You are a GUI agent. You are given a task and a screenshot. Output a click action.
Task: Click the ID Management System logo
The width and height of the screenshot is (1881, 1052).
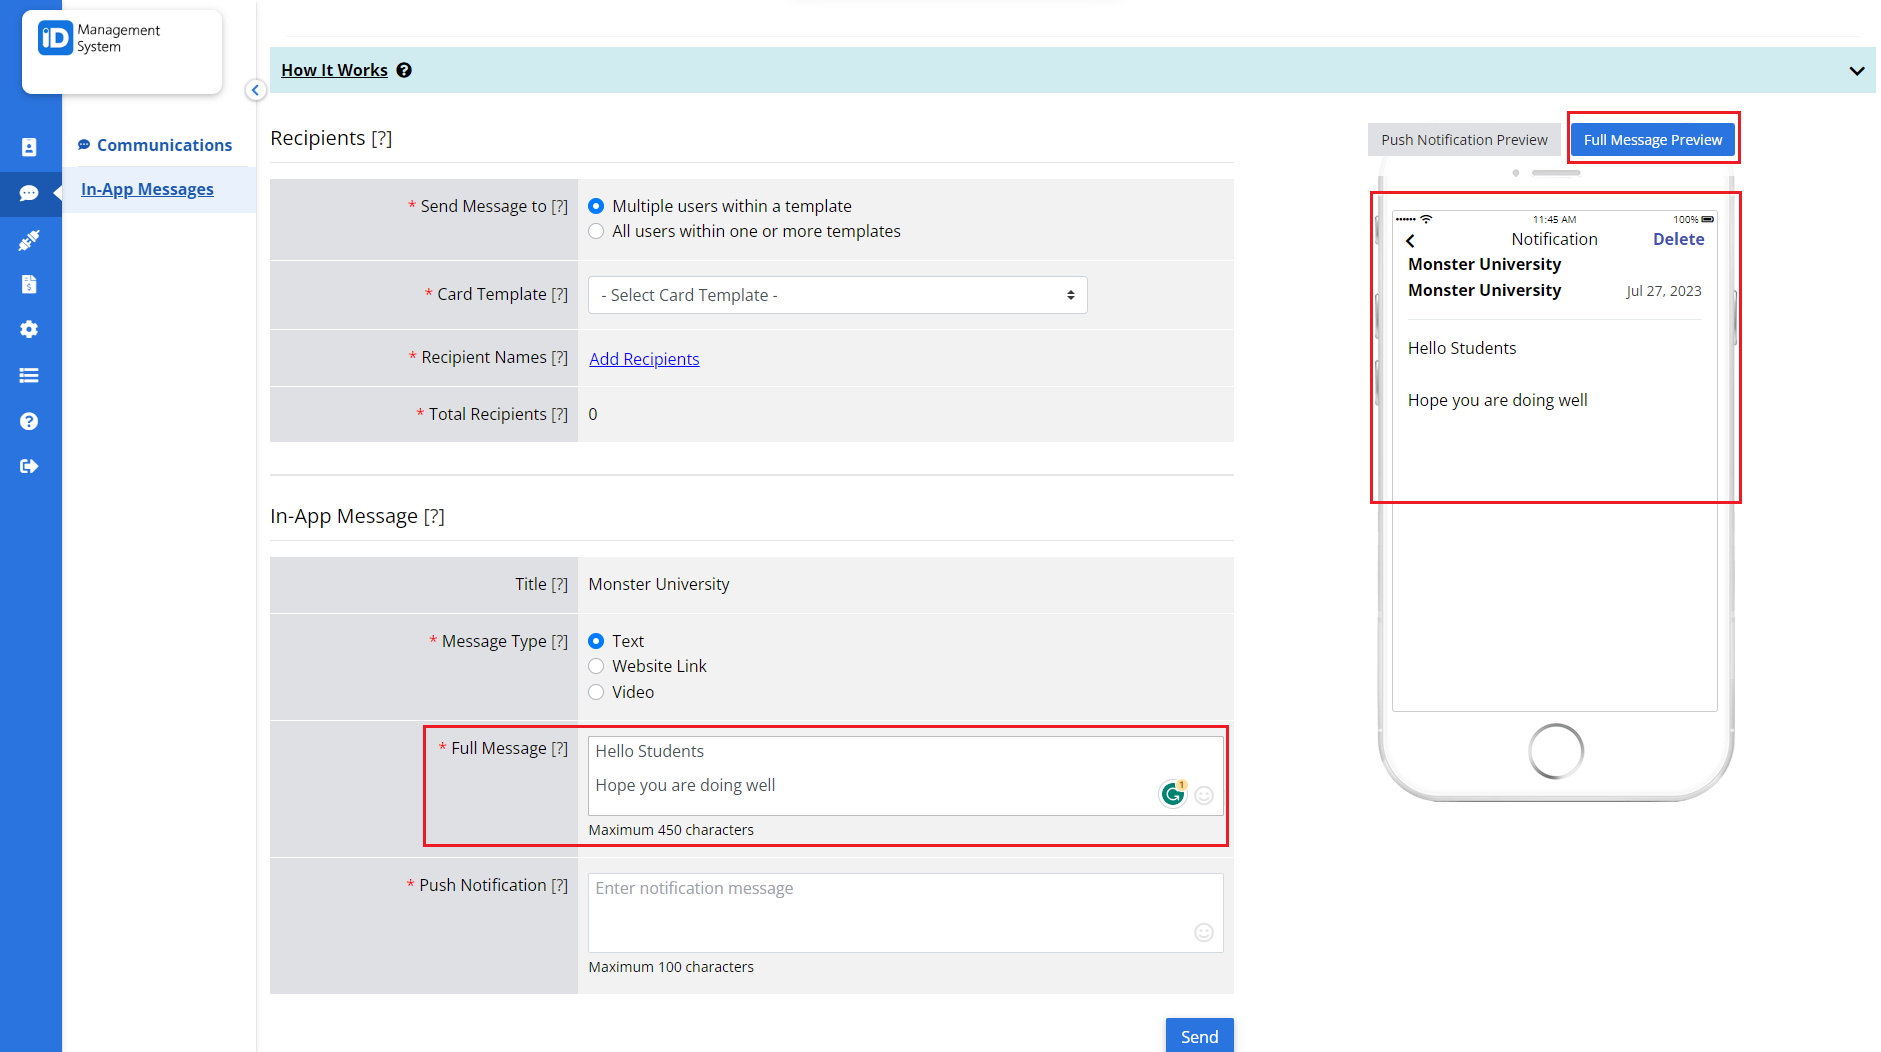100,39
